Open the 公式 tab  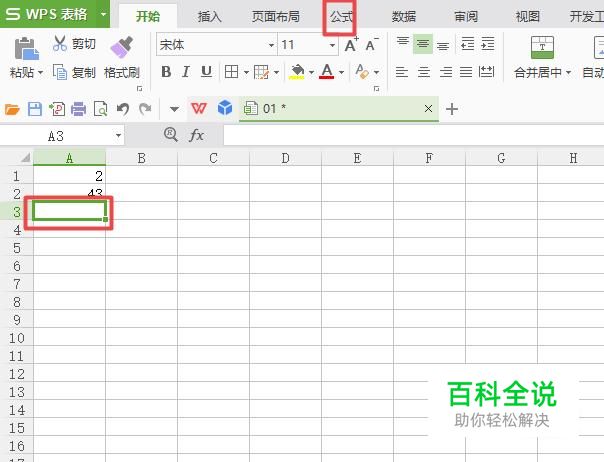tap(341, 17)
